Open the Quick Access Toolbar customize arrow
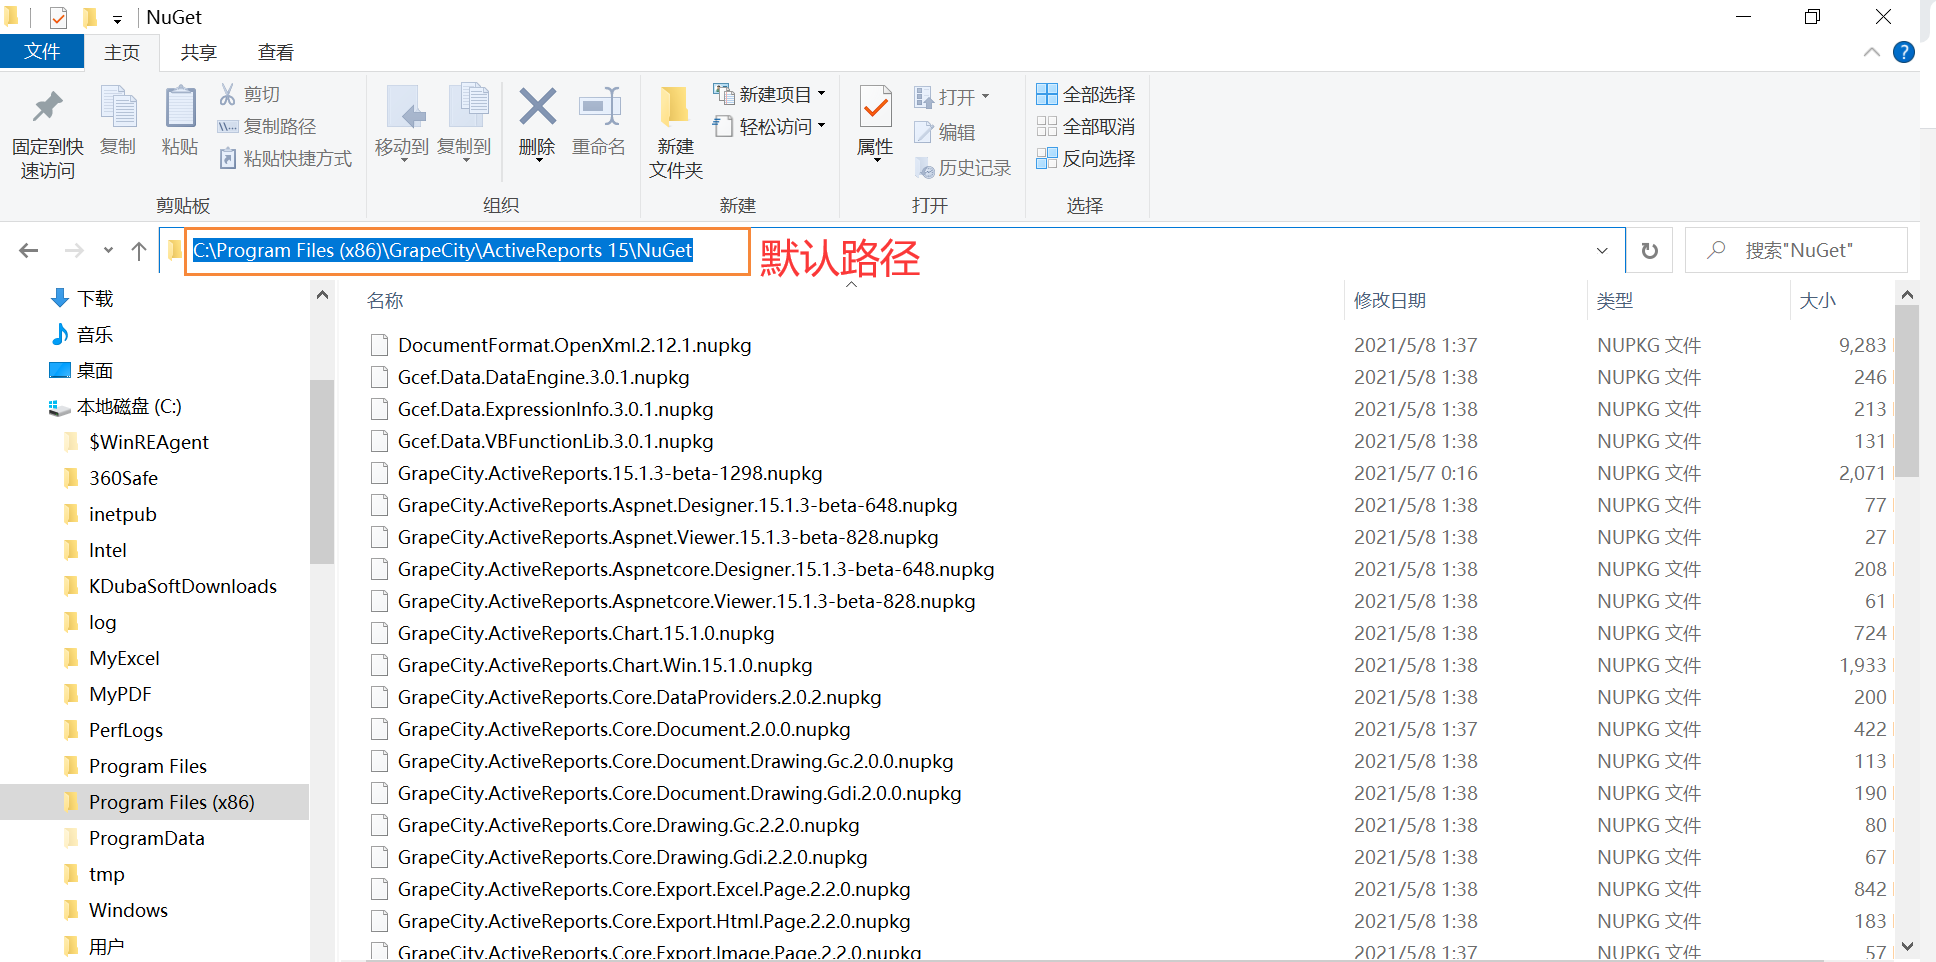This screenshot has width=1936, height=962. pyautogui.click(x=117, y=18)
